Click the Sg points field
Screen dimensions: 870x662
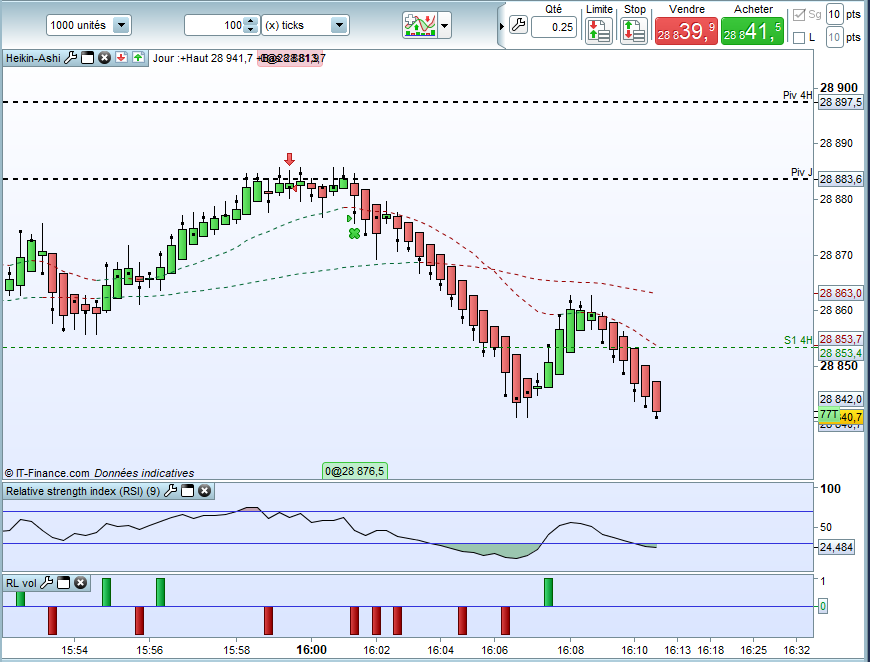[x=834, y=14]
